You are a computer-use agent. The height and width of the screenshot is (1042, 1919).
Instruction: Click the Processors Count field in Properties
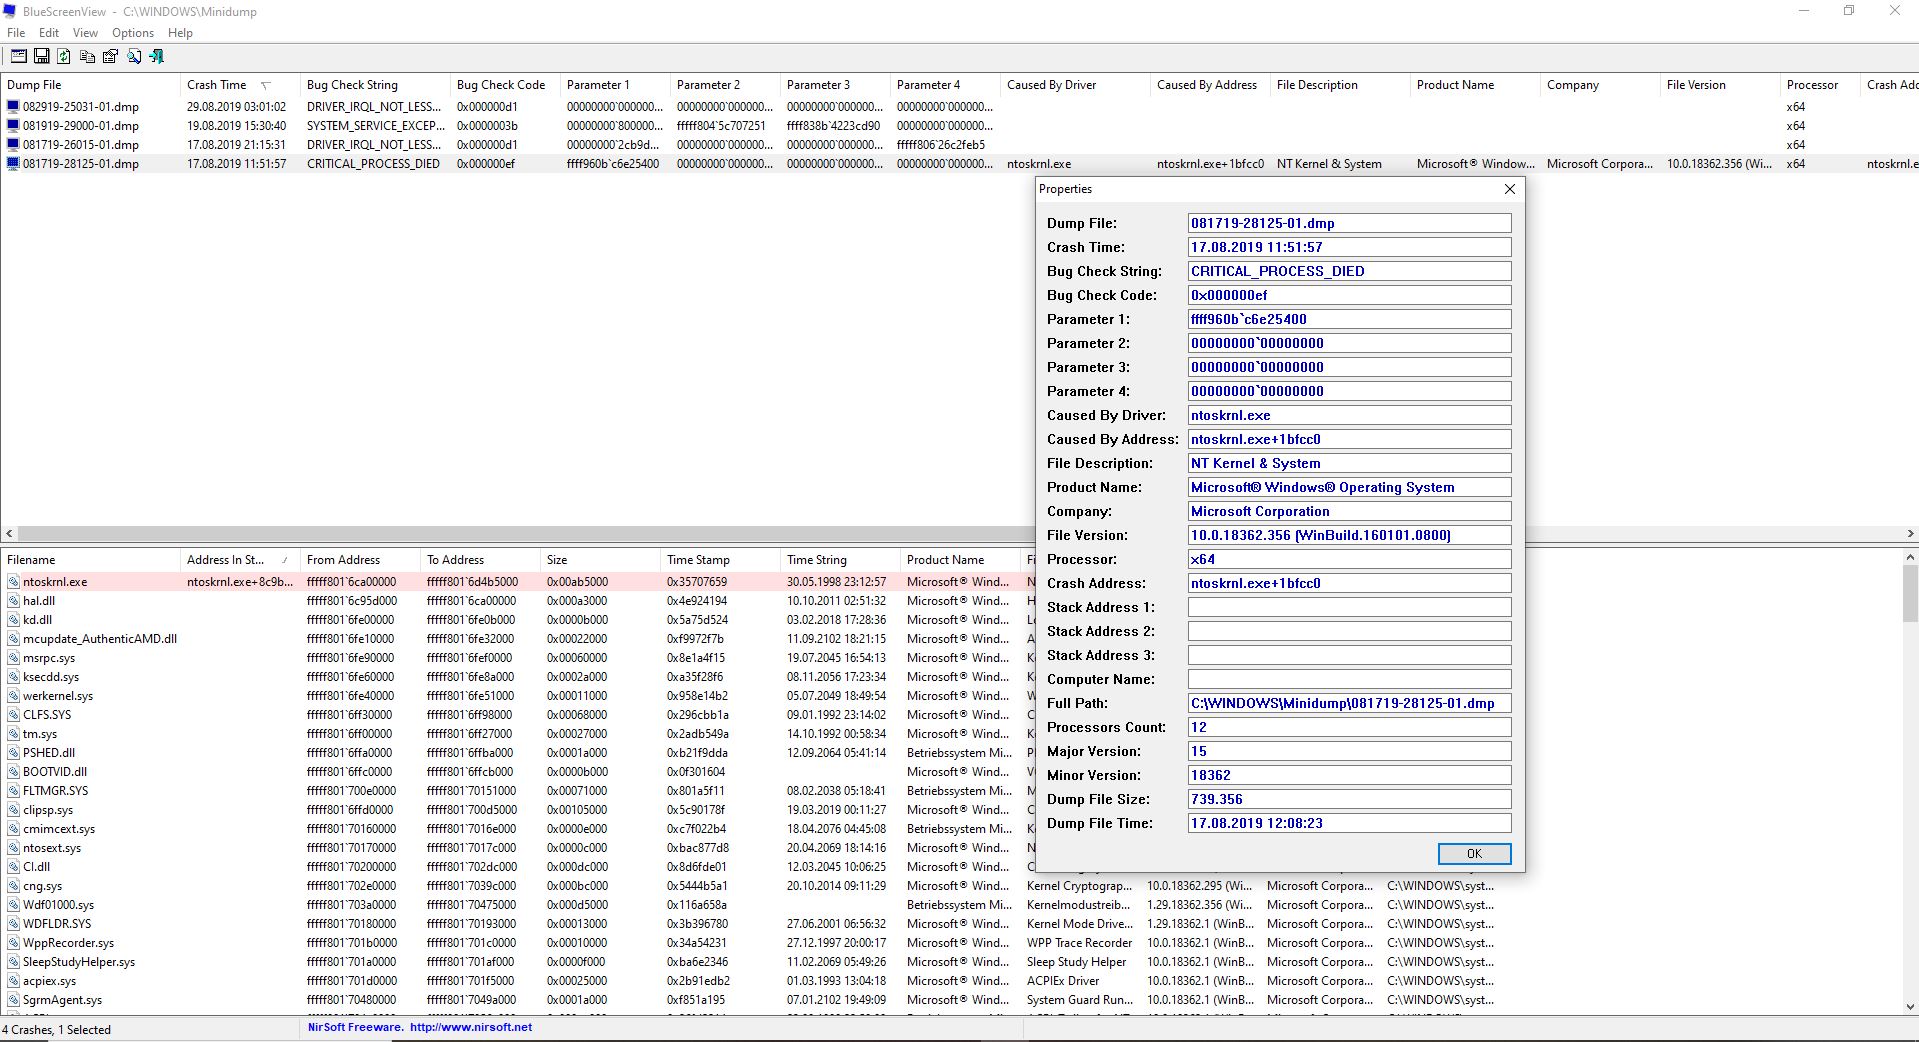[x=1349, y=727]
